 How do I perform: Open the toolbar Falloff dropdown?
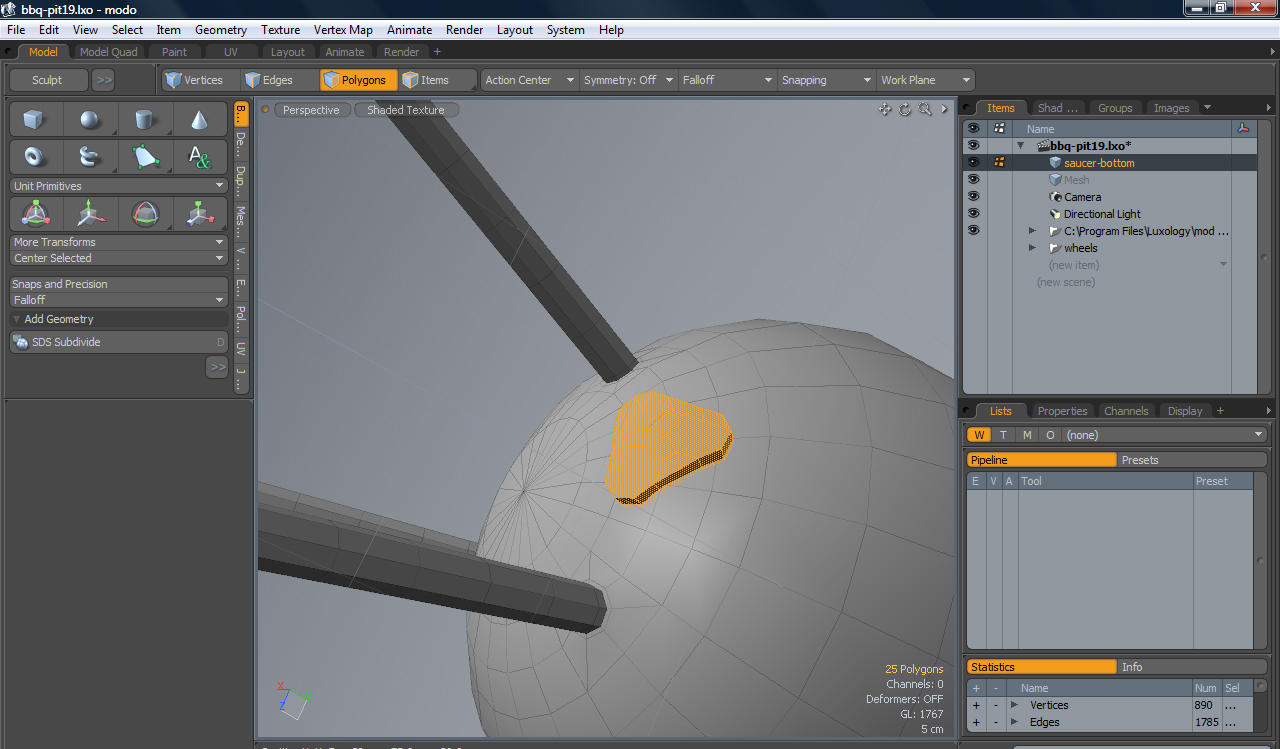tap(727, 80)
